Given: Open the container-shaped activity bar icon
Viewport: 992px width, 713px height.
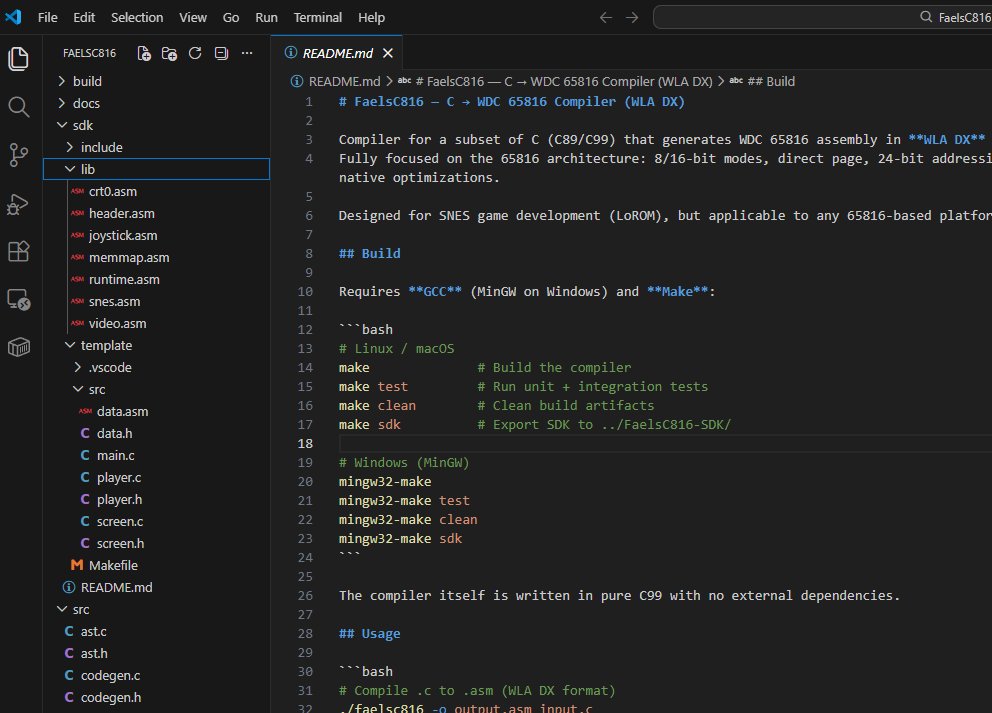Looking at the screenshot, I should [18, 347].
